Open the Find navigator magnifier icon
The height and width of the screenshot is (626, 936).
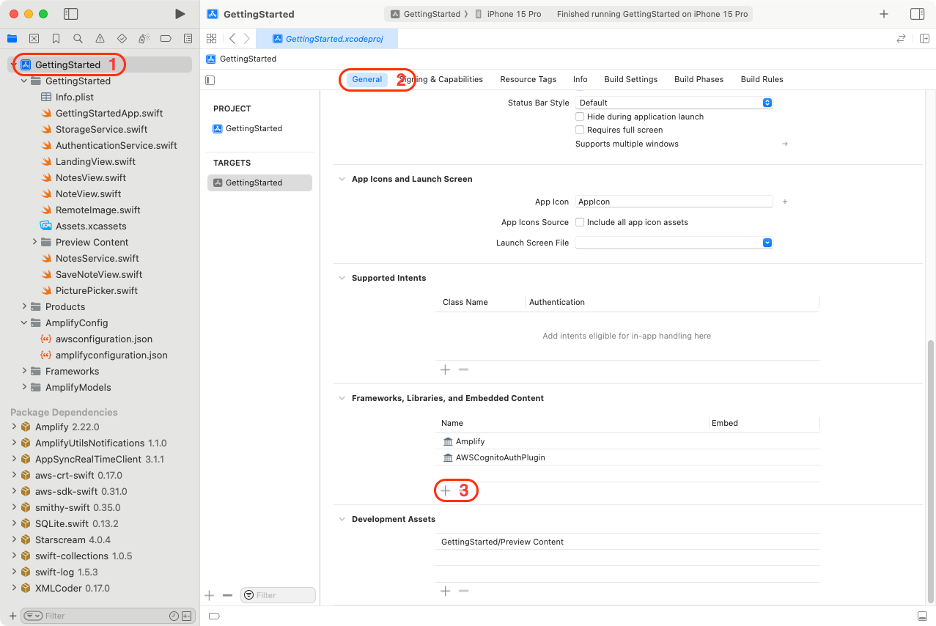pos(78,39)
